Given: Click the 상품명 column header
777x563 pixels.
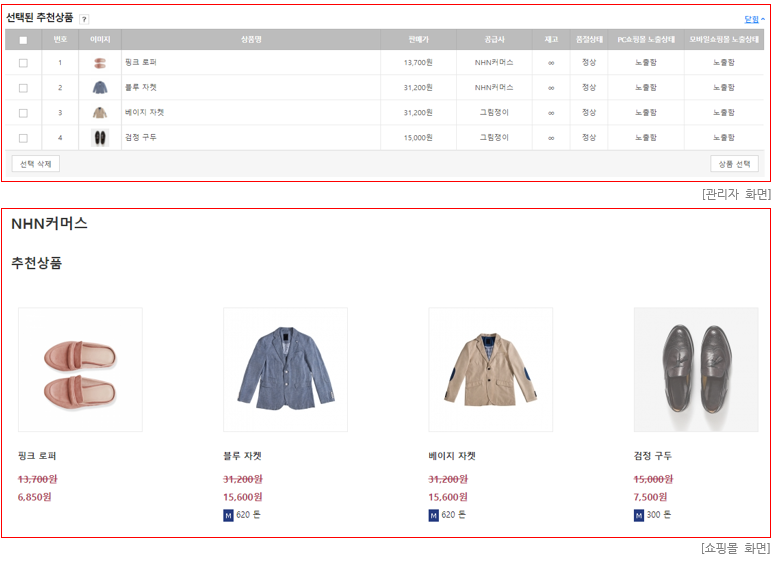Looking at the screenshot, I should tap(251, 40).
